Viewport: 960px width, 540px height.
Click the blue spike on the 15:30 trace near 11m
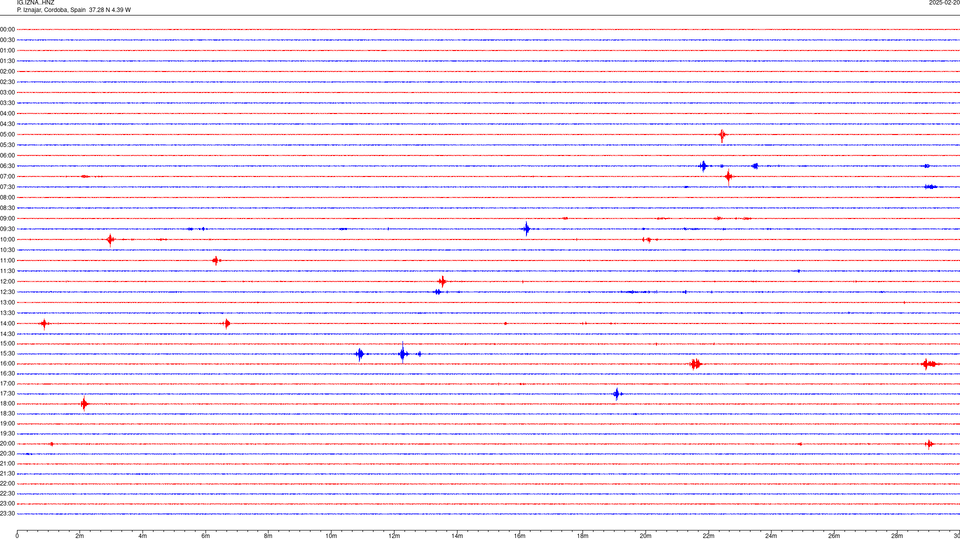(360, 354)
